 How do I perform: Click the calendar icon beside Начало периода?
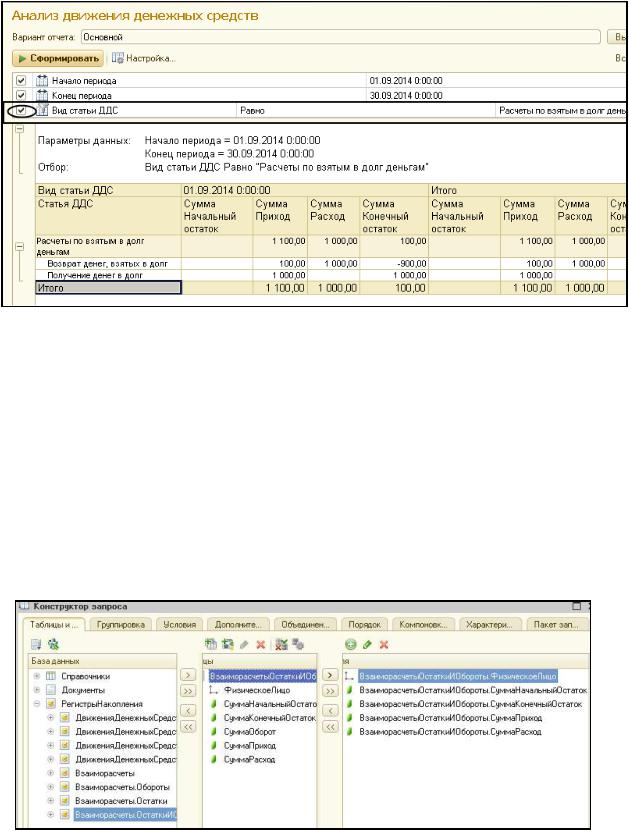pos(42,81)
